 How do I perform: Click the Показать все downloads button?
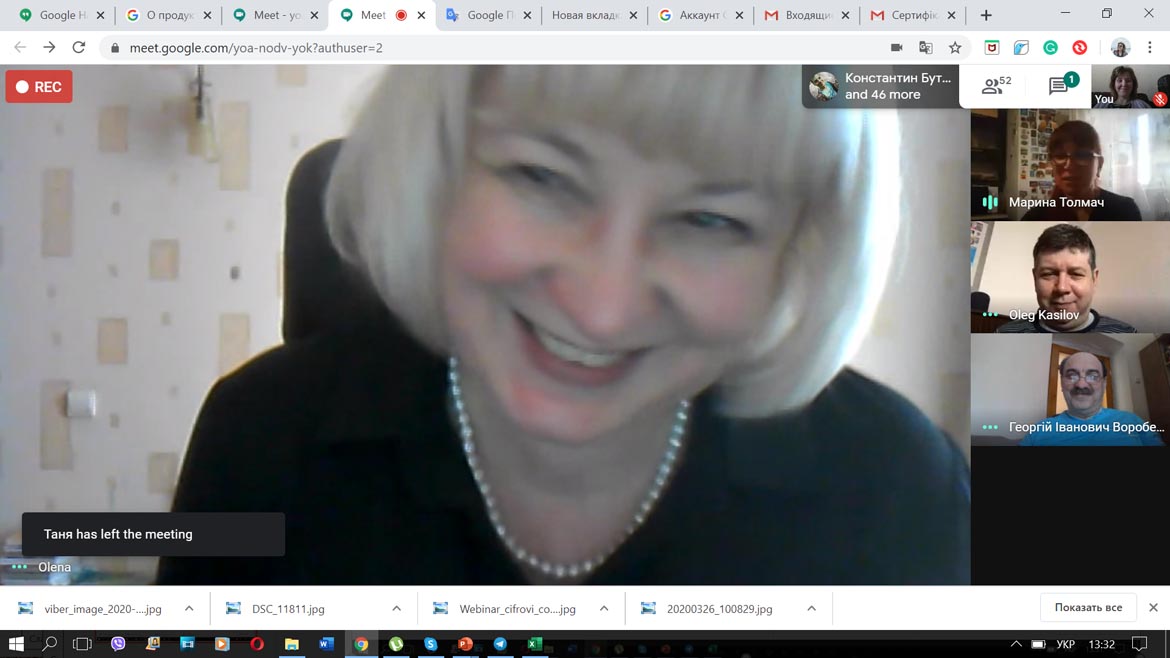coord(1087,608)
